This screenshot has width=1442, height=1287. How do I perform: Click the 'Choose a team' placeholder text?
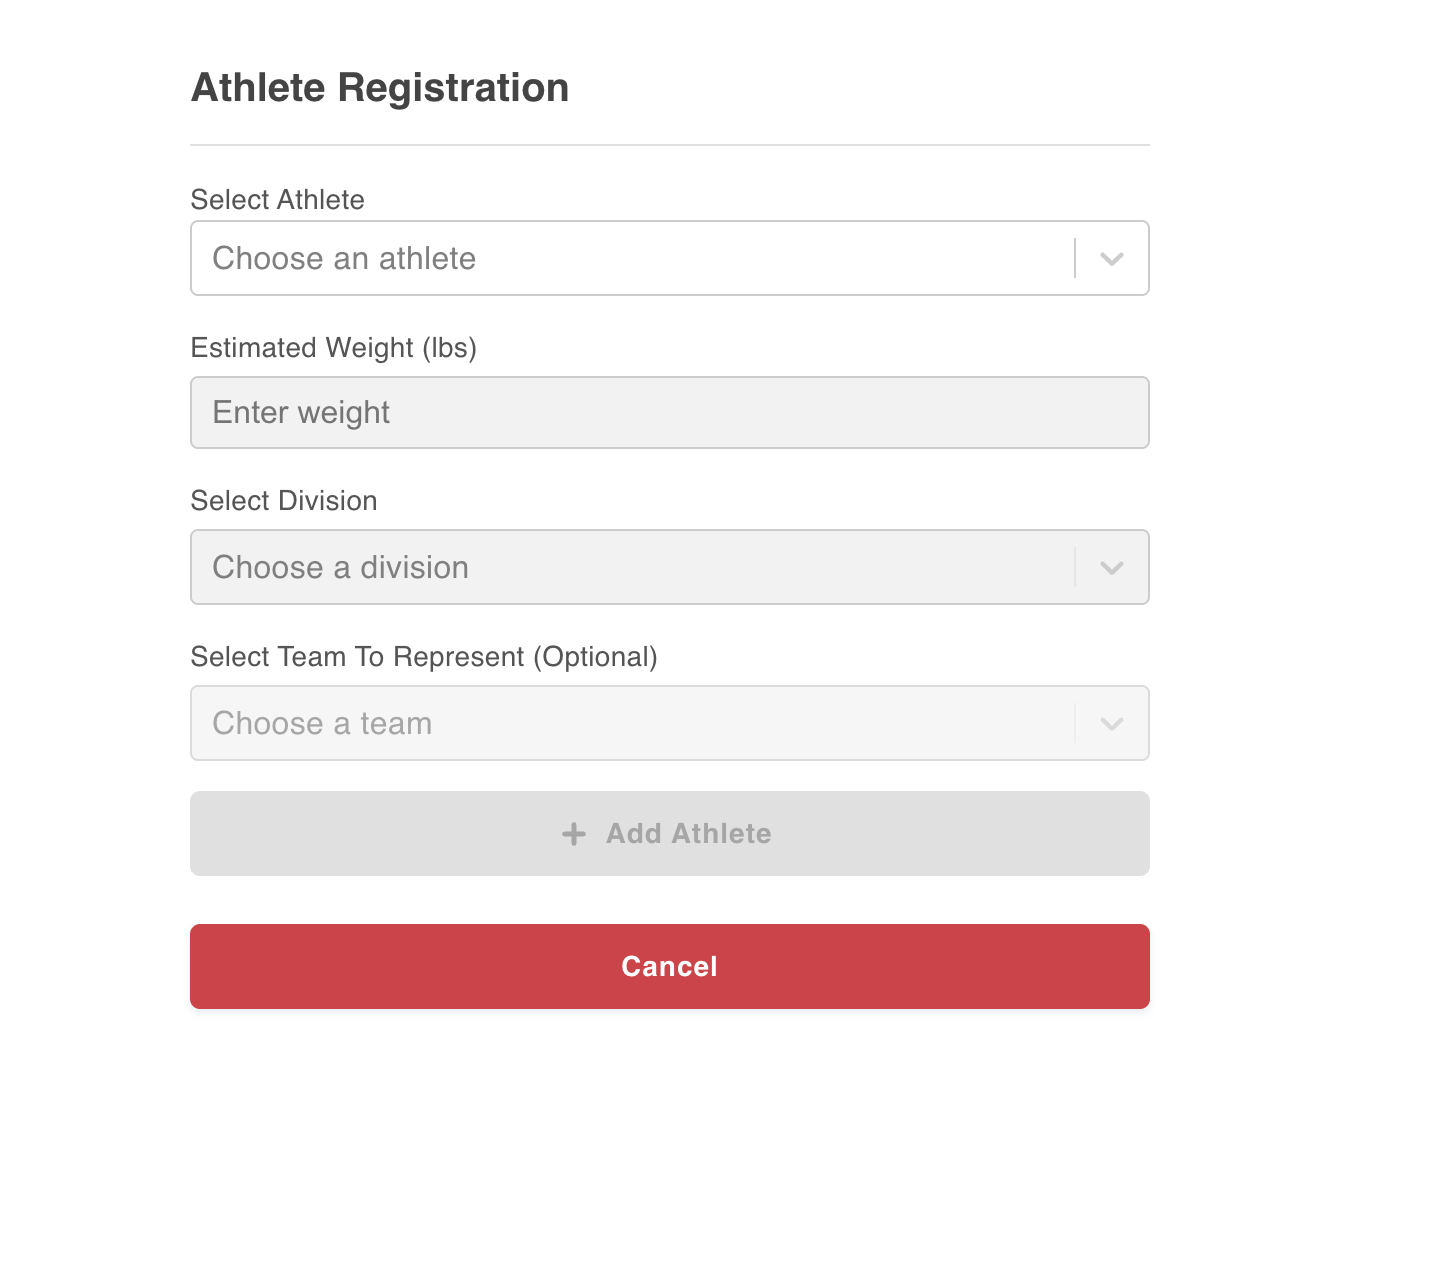pyautogui.click(x=322, y=724)
